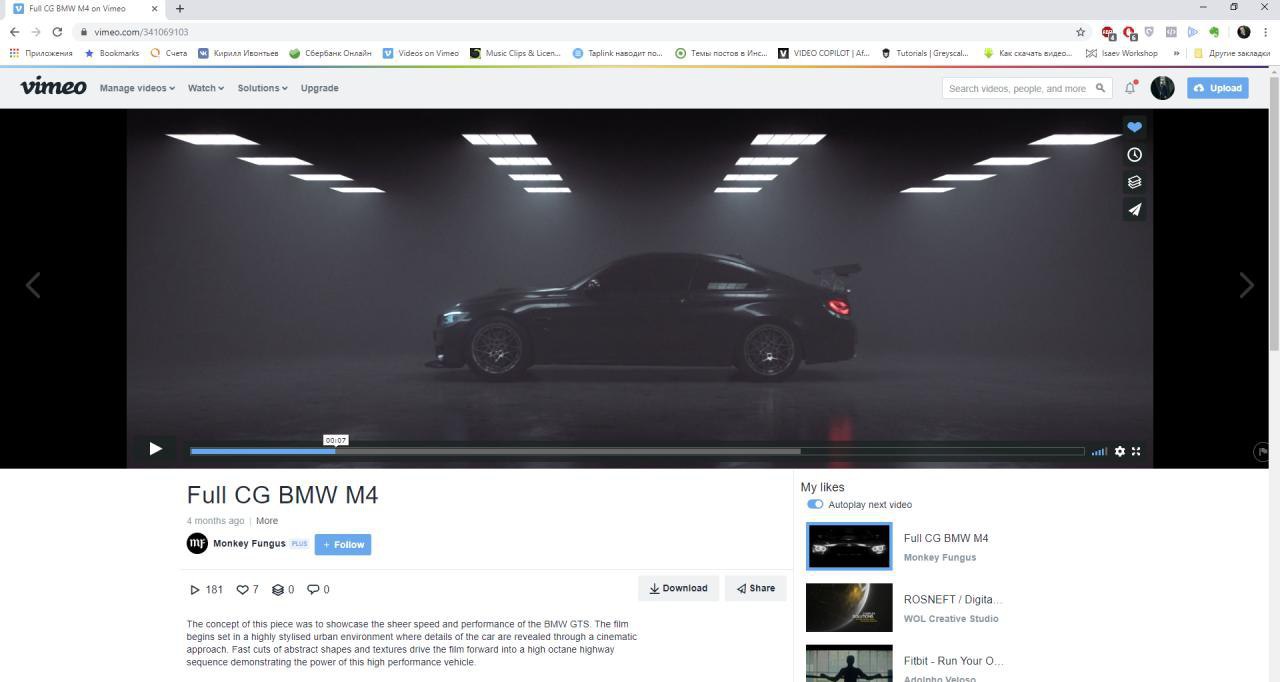Reload the page
Viewport: 1280px width, 682px height.
pos(57,32)
